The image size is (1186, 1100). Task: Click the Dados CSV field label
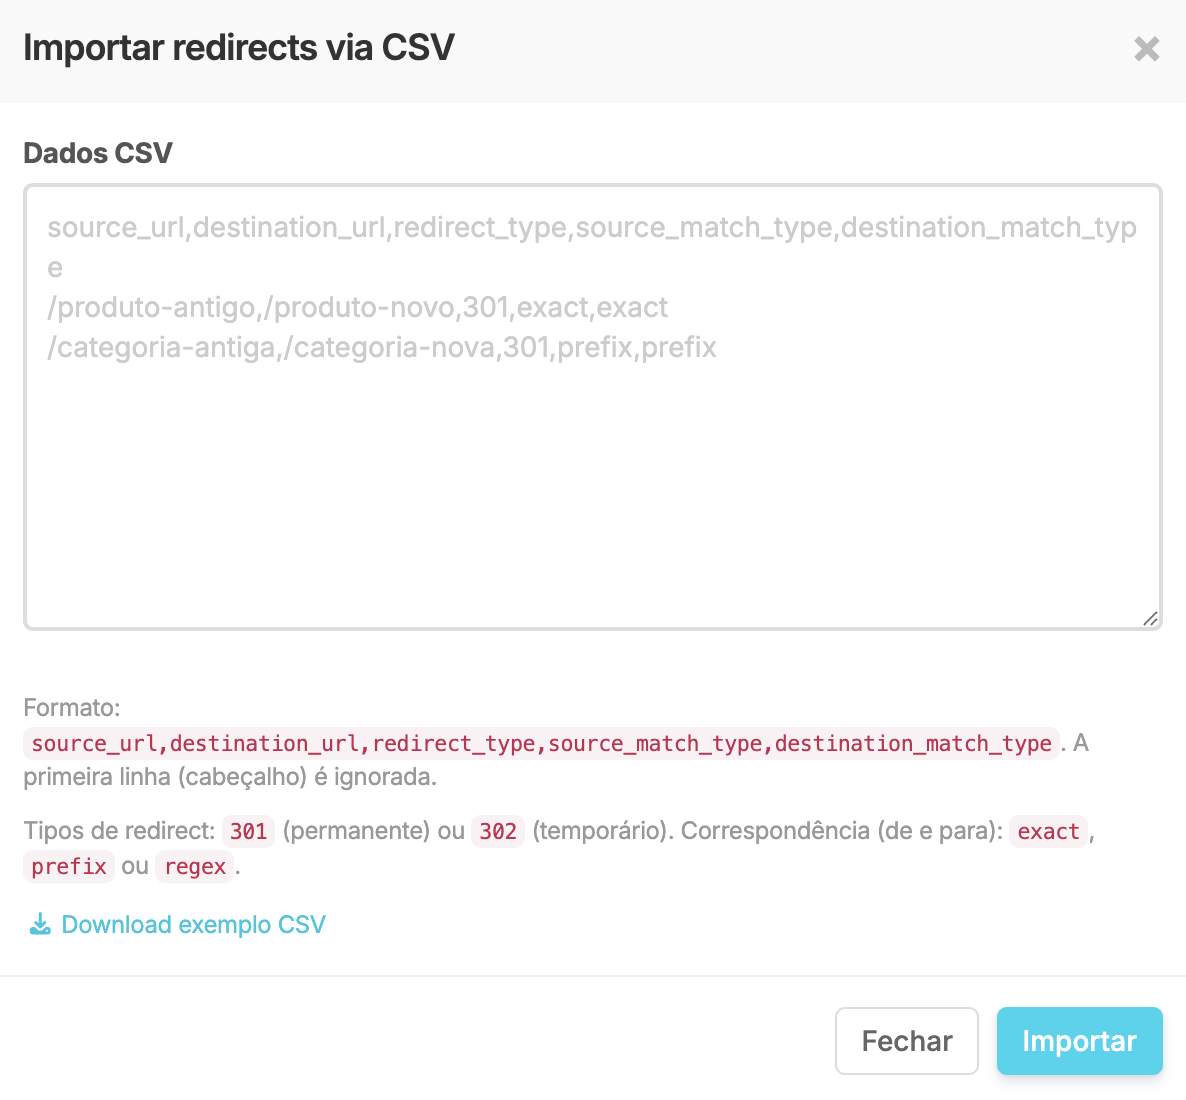pyautogui.click(x=98, y=153)
